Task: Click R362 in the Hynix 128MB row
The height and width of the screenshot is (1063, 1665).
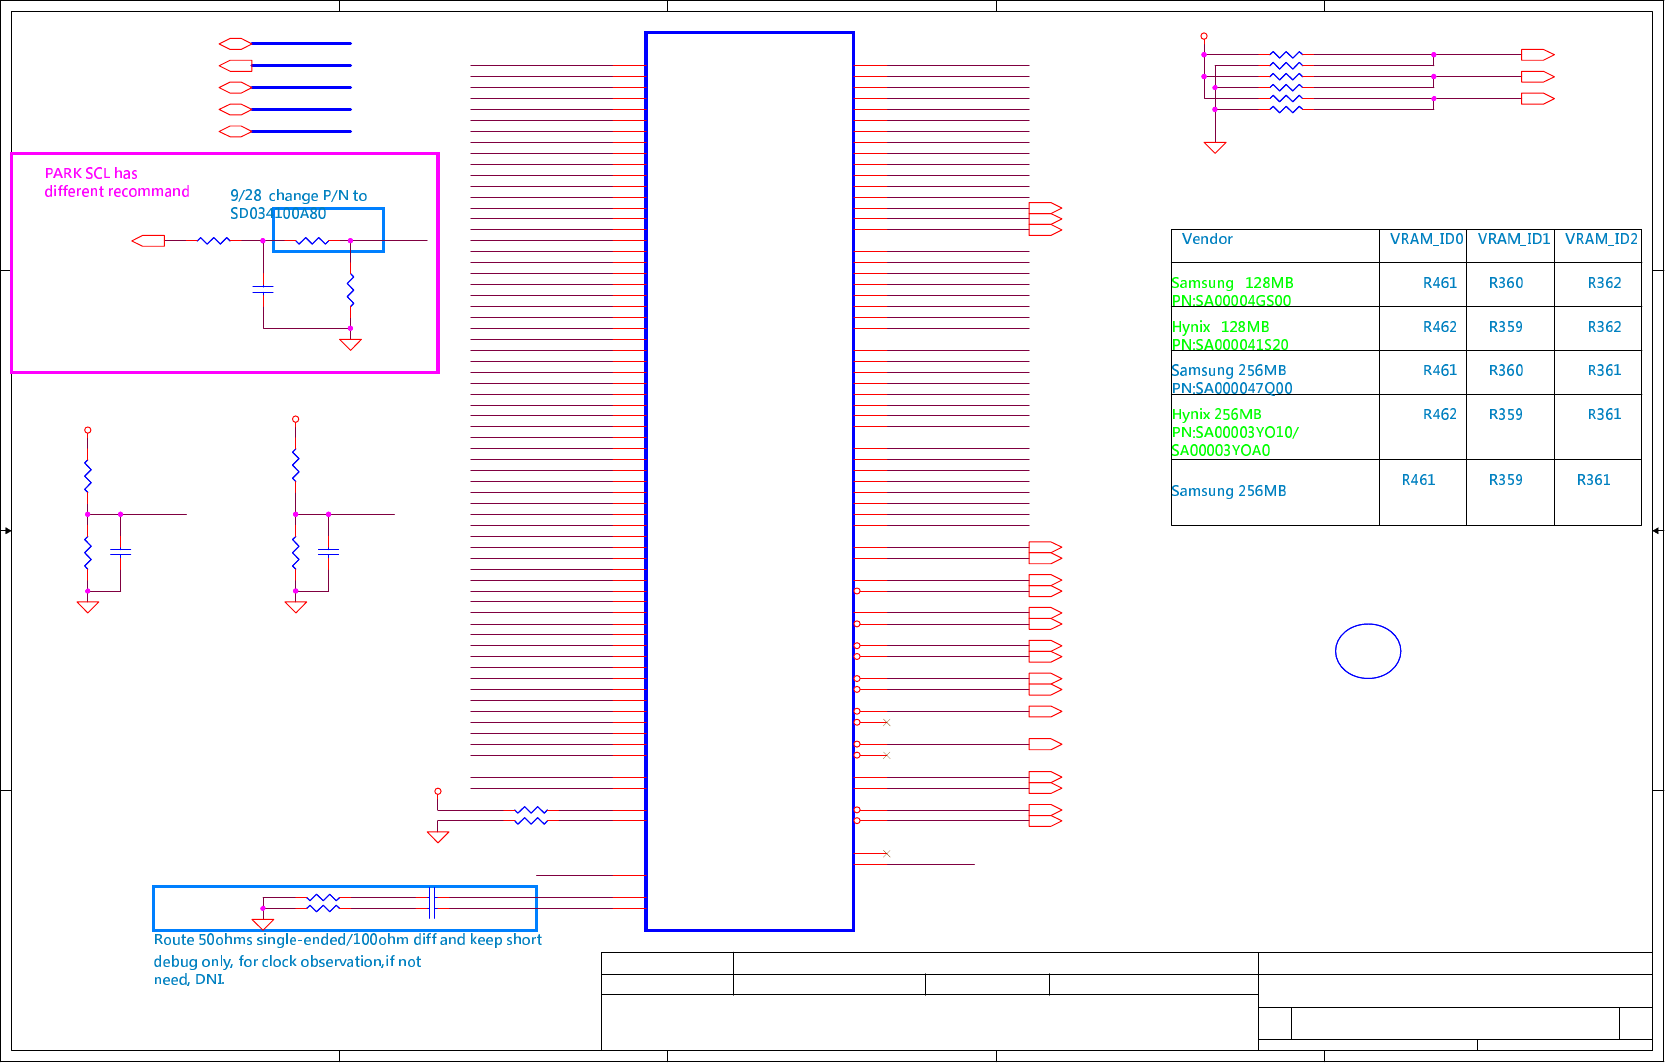Action: [1604, 327]
